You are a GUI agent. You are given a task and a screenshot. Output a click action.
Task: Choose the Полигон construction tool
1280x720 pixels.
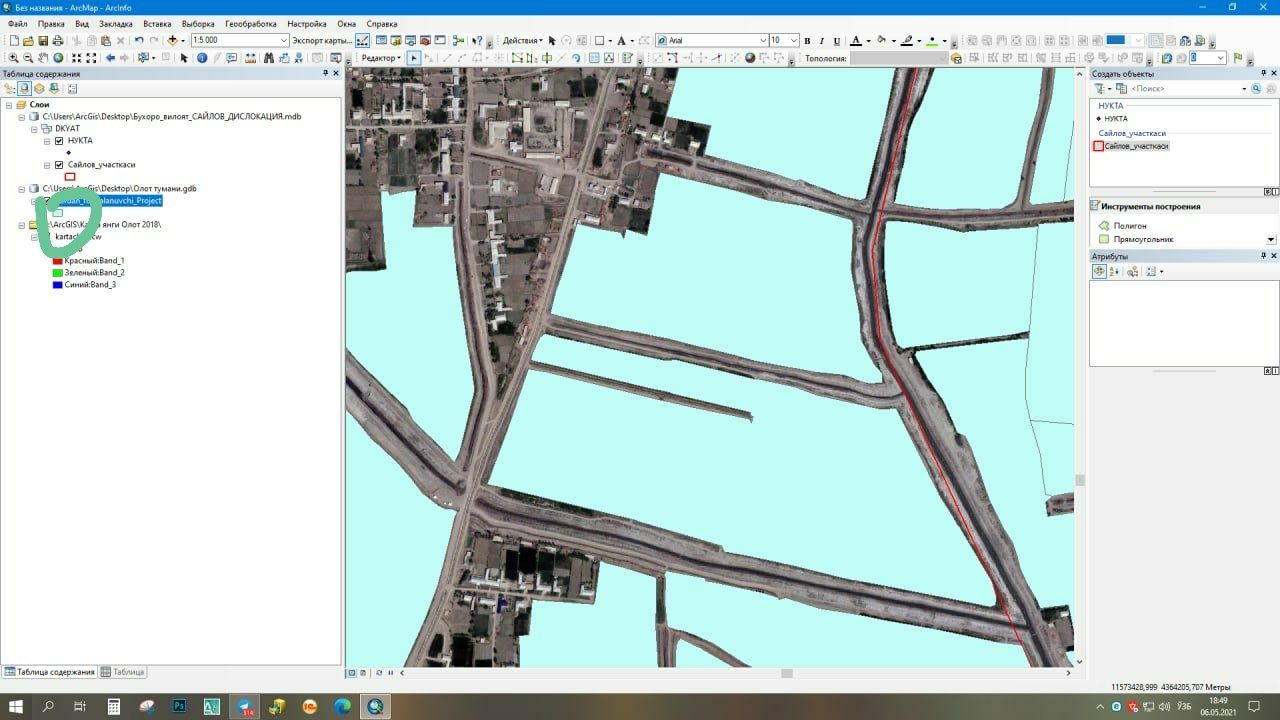click(1129, 226)
